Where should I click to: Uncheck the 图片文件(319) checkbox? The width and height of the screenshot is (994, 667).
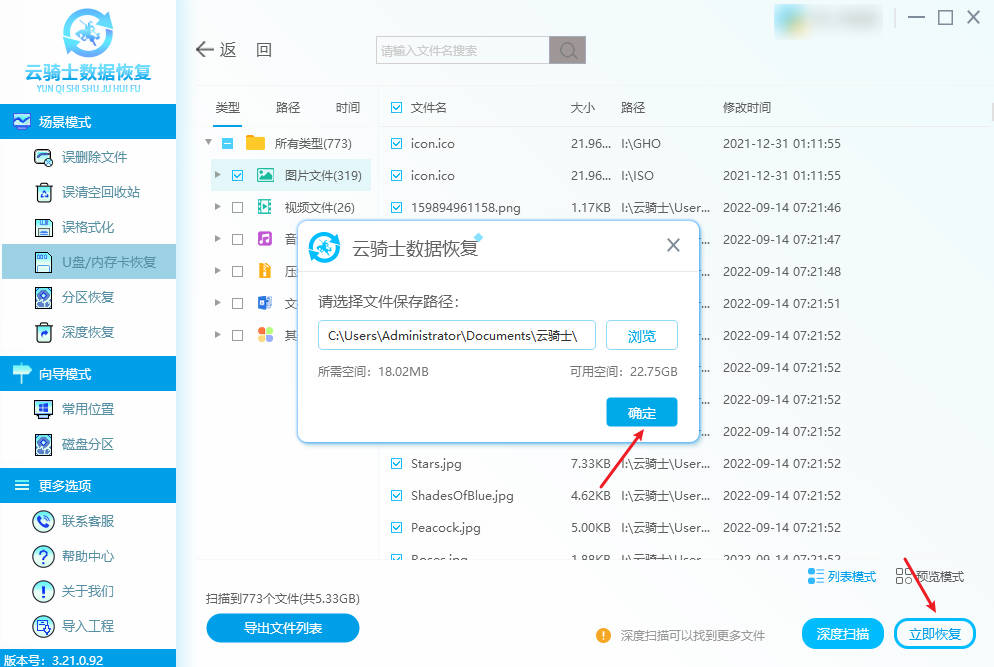click(x=237, y=175)
